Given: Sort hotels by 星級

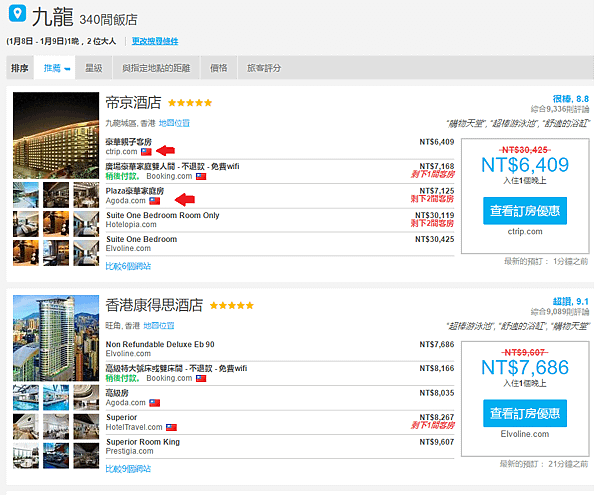Looking at the screenshot, I should [x=94, y=68].
